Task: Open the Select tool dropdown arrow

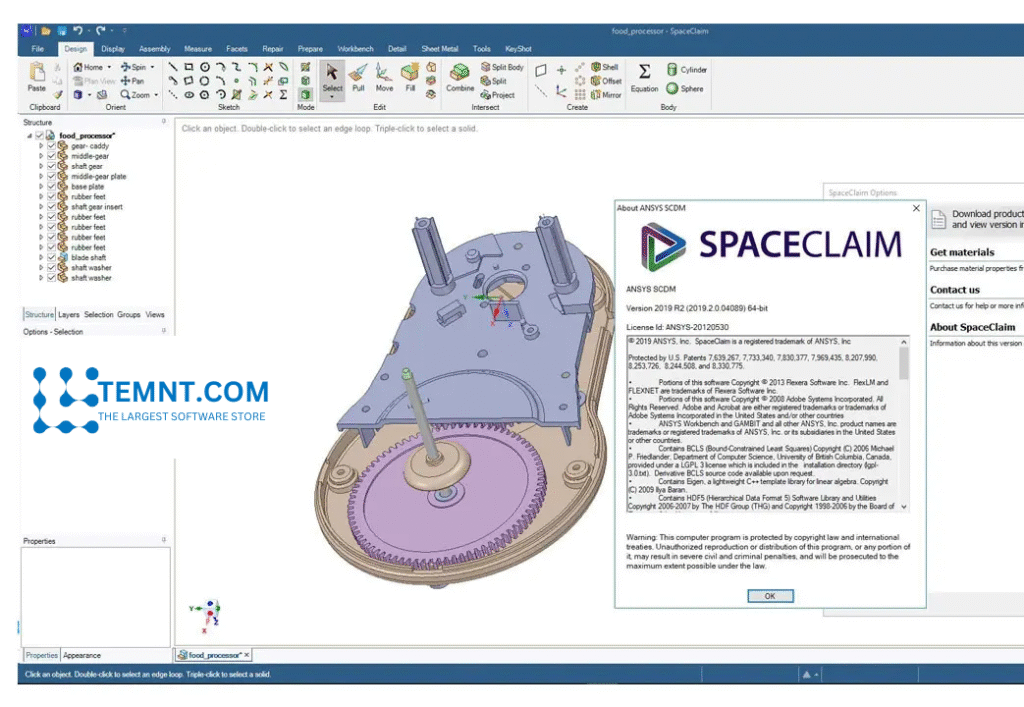Action: click(332, 97)
